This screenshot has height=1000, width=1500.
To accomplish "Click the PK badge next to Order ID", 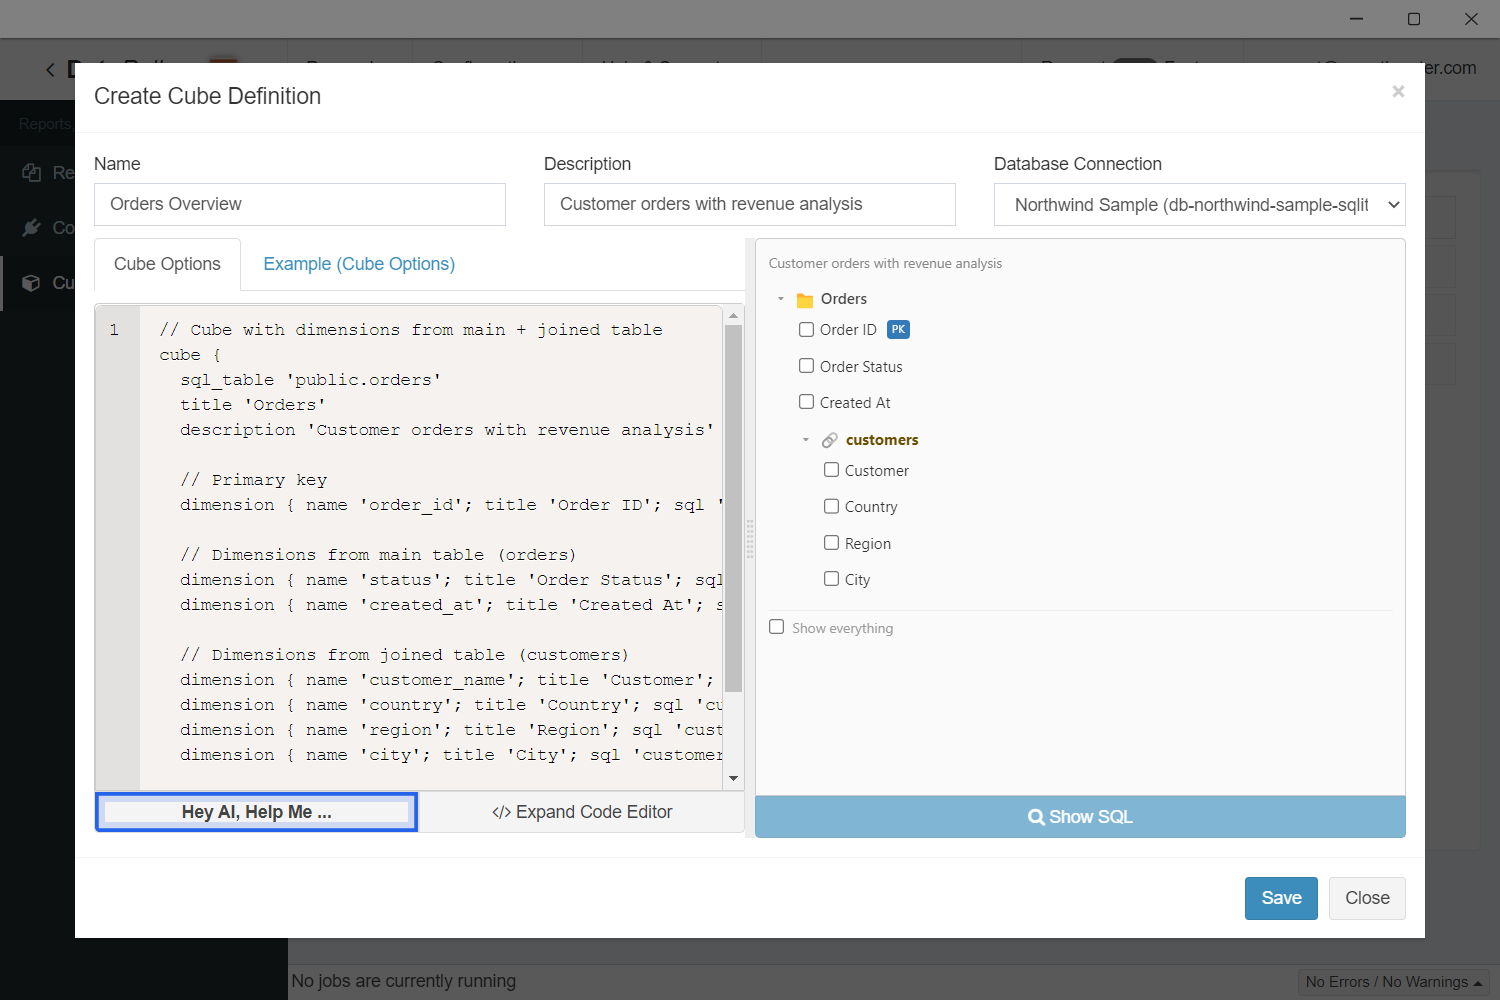I will (x=898, y=330).
